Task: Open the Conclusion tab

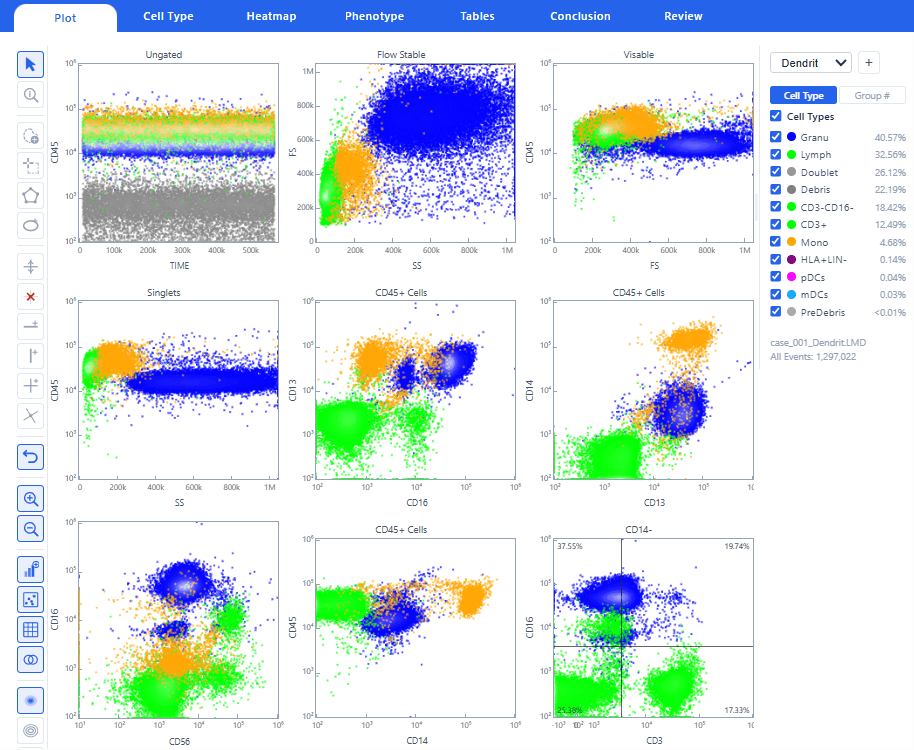Action: tap(581, 16)
